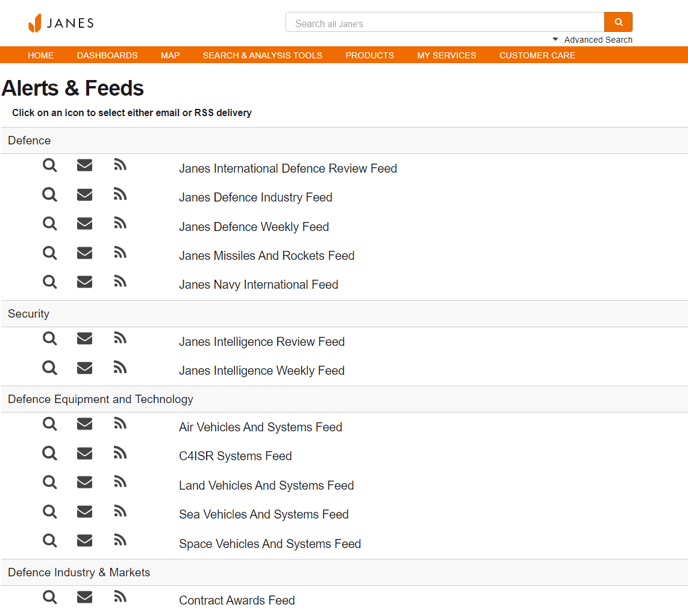
Task: Click email icon for Janes Missiles And Rockets Feed
Action: click(x=85, y=253)
